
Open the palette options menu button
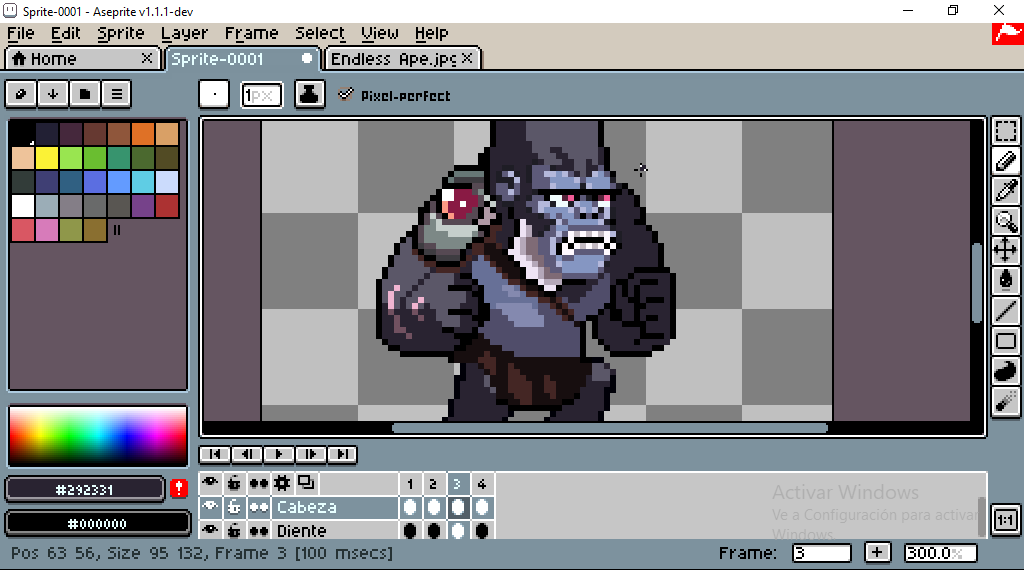(117, 94)
